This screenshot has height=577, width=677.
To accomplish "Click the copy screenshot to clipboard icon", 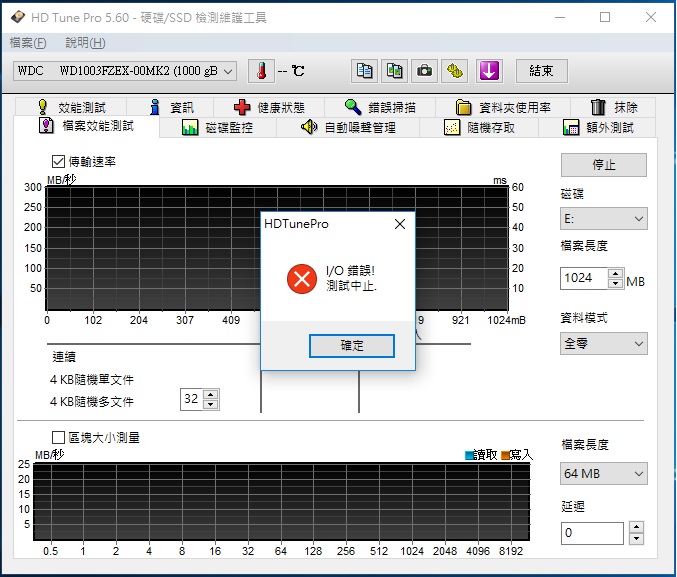I will [x=394, y=71].
